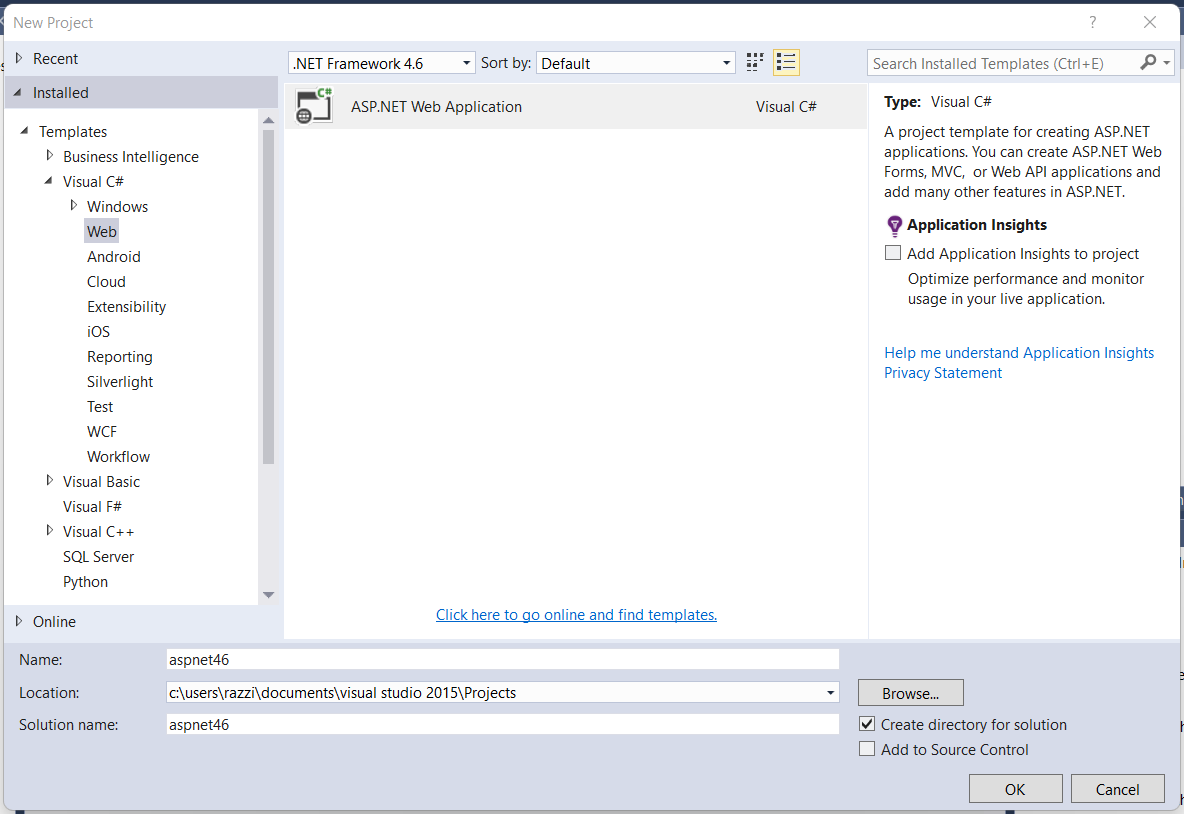Open the Sort by Default dropdown
The height and width of the screenshot is (814, 1184).
coord(636,63)
